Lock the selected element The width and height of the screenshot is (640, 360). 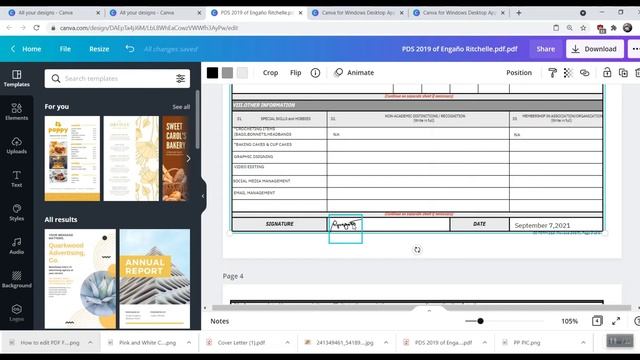pos(607,73)
